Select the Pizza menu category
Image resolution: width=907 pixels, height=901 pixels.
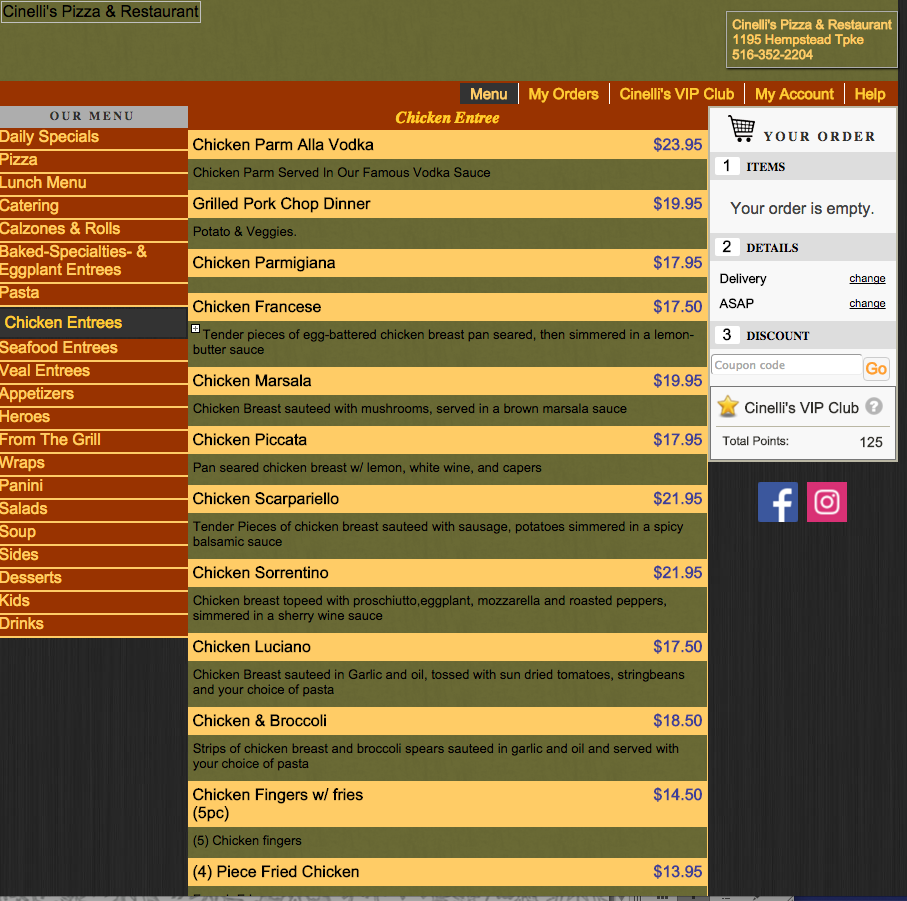pos(19,160)
